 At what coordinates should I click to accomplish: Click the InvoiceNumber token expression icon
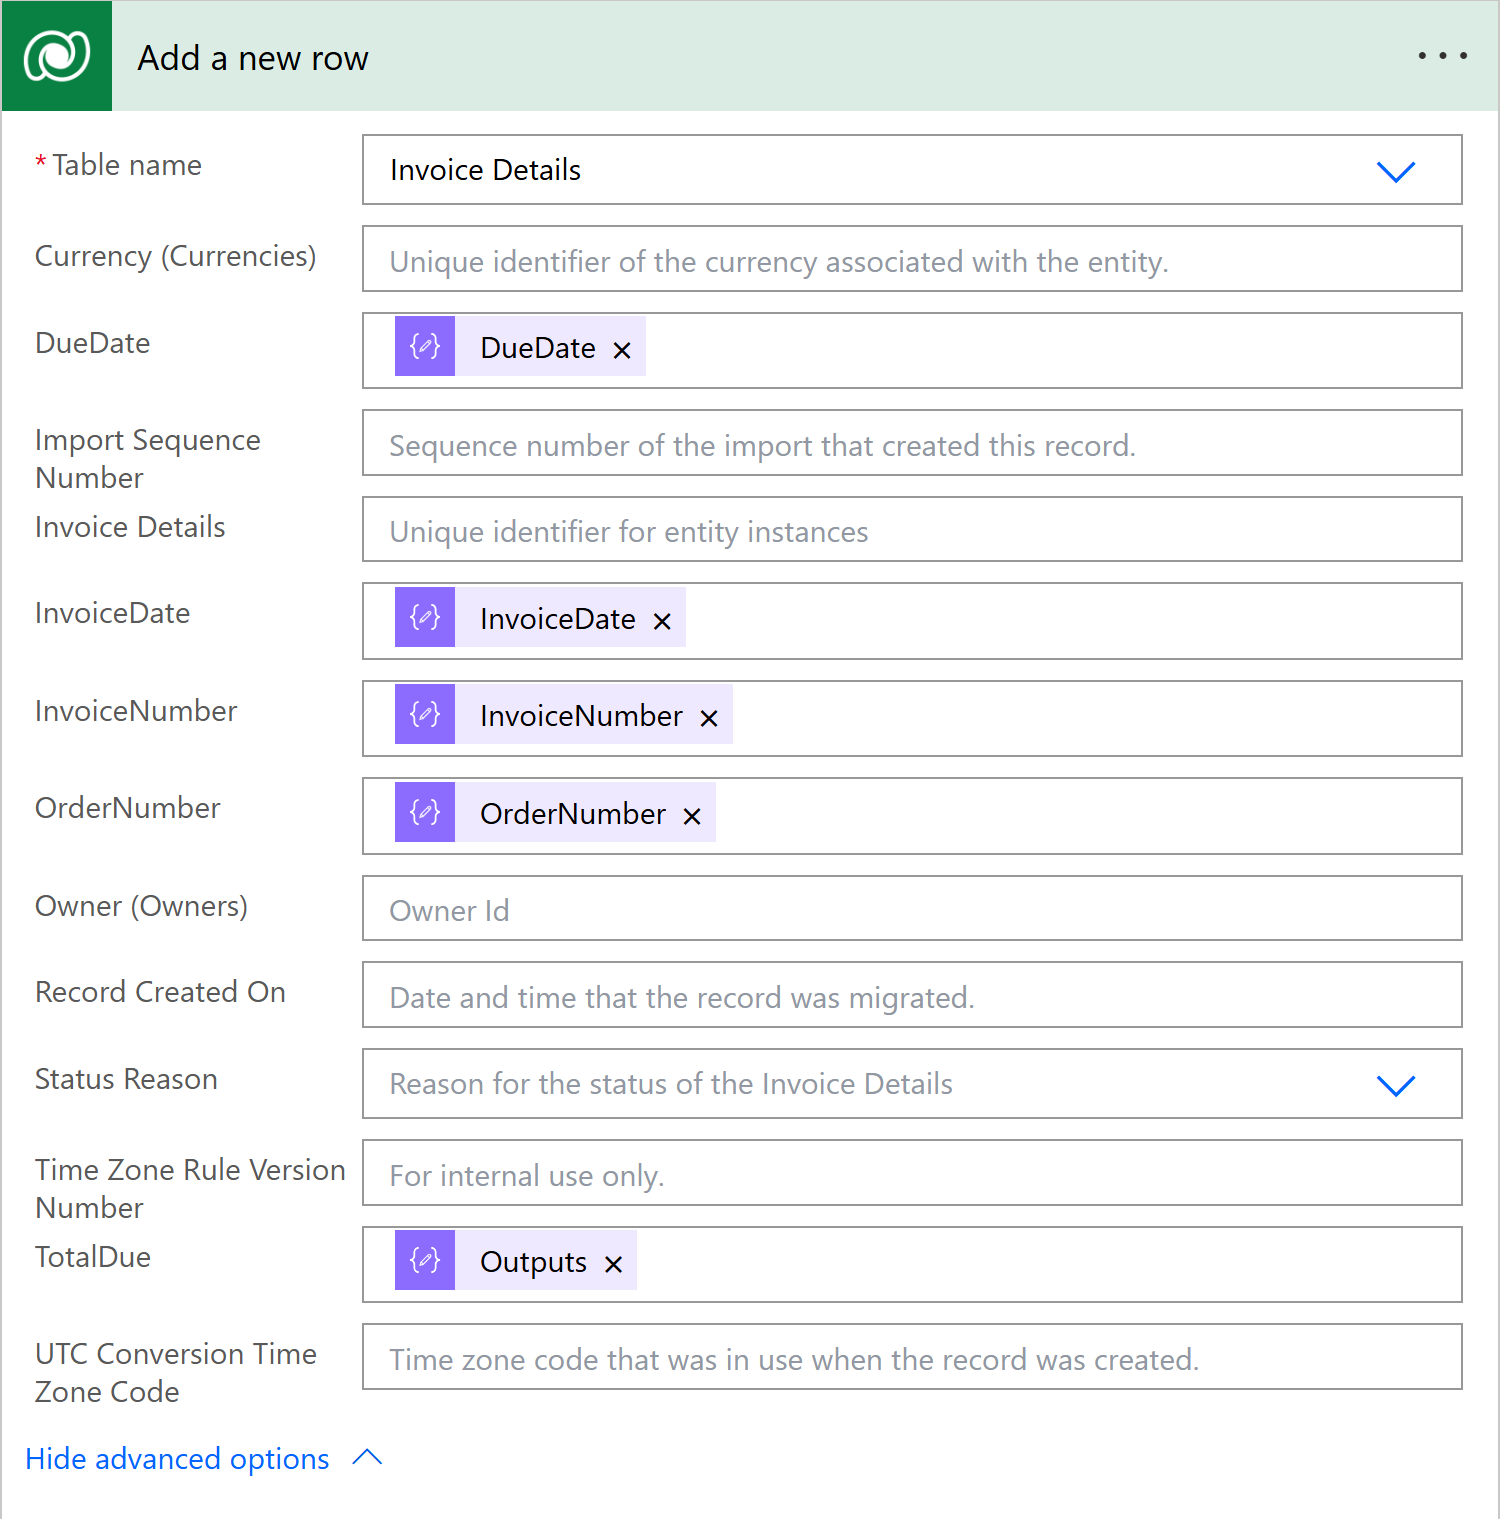point(425,714)
